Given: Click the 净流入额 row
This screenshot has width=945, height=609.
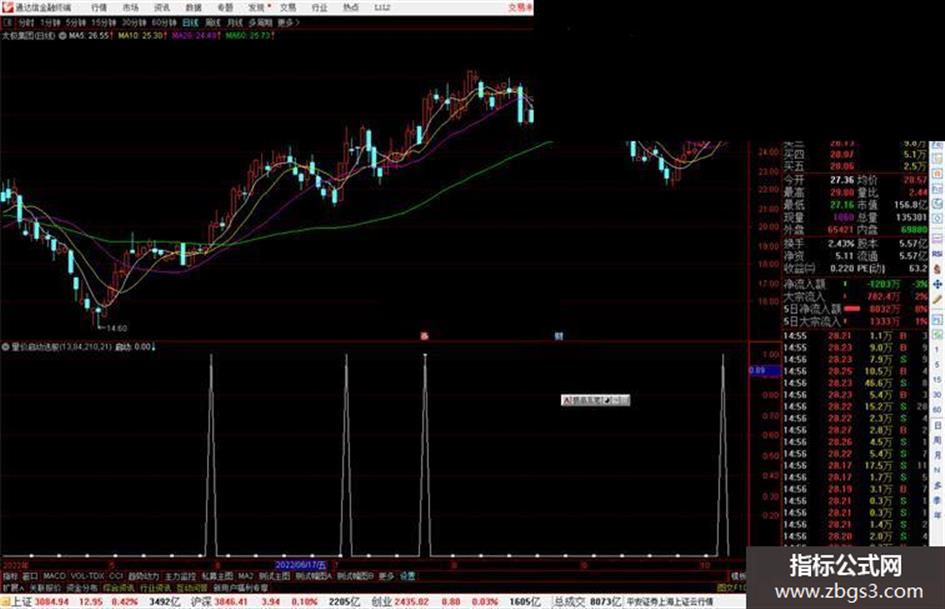Looking at the screenshot, I should tap(856, 284).
